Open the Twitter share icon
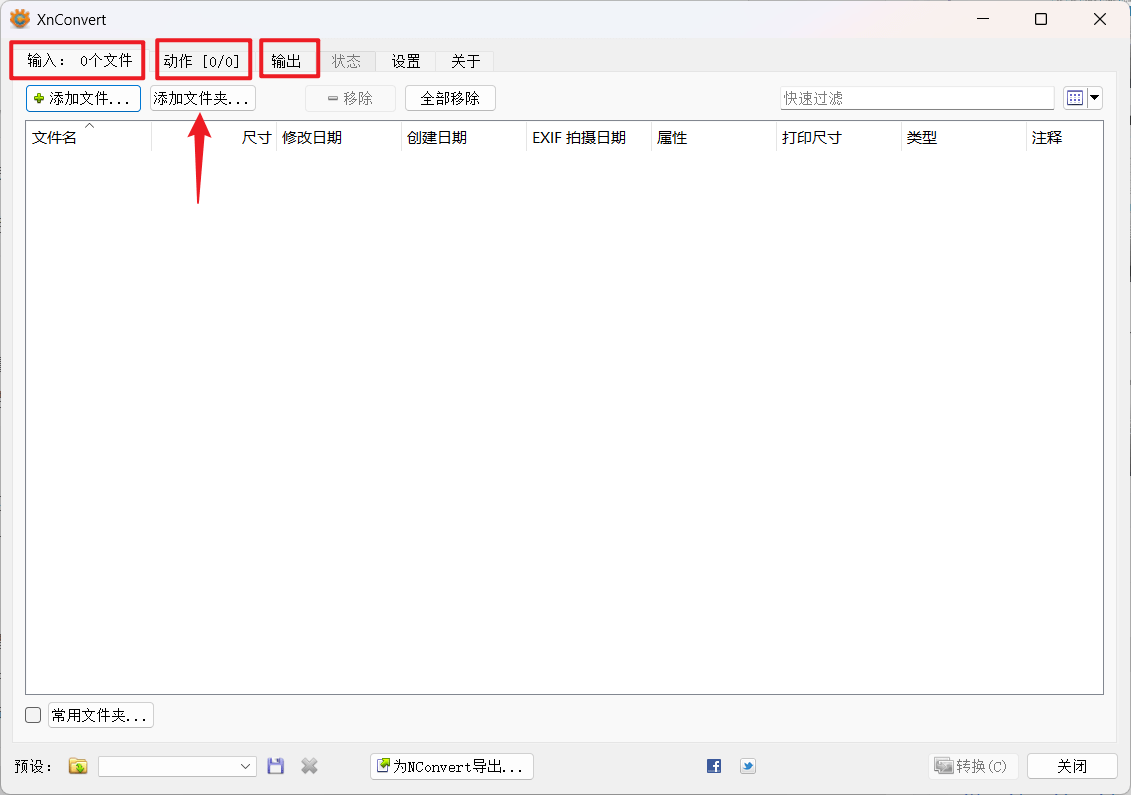The image size is (1131, 795). [748, 766]
